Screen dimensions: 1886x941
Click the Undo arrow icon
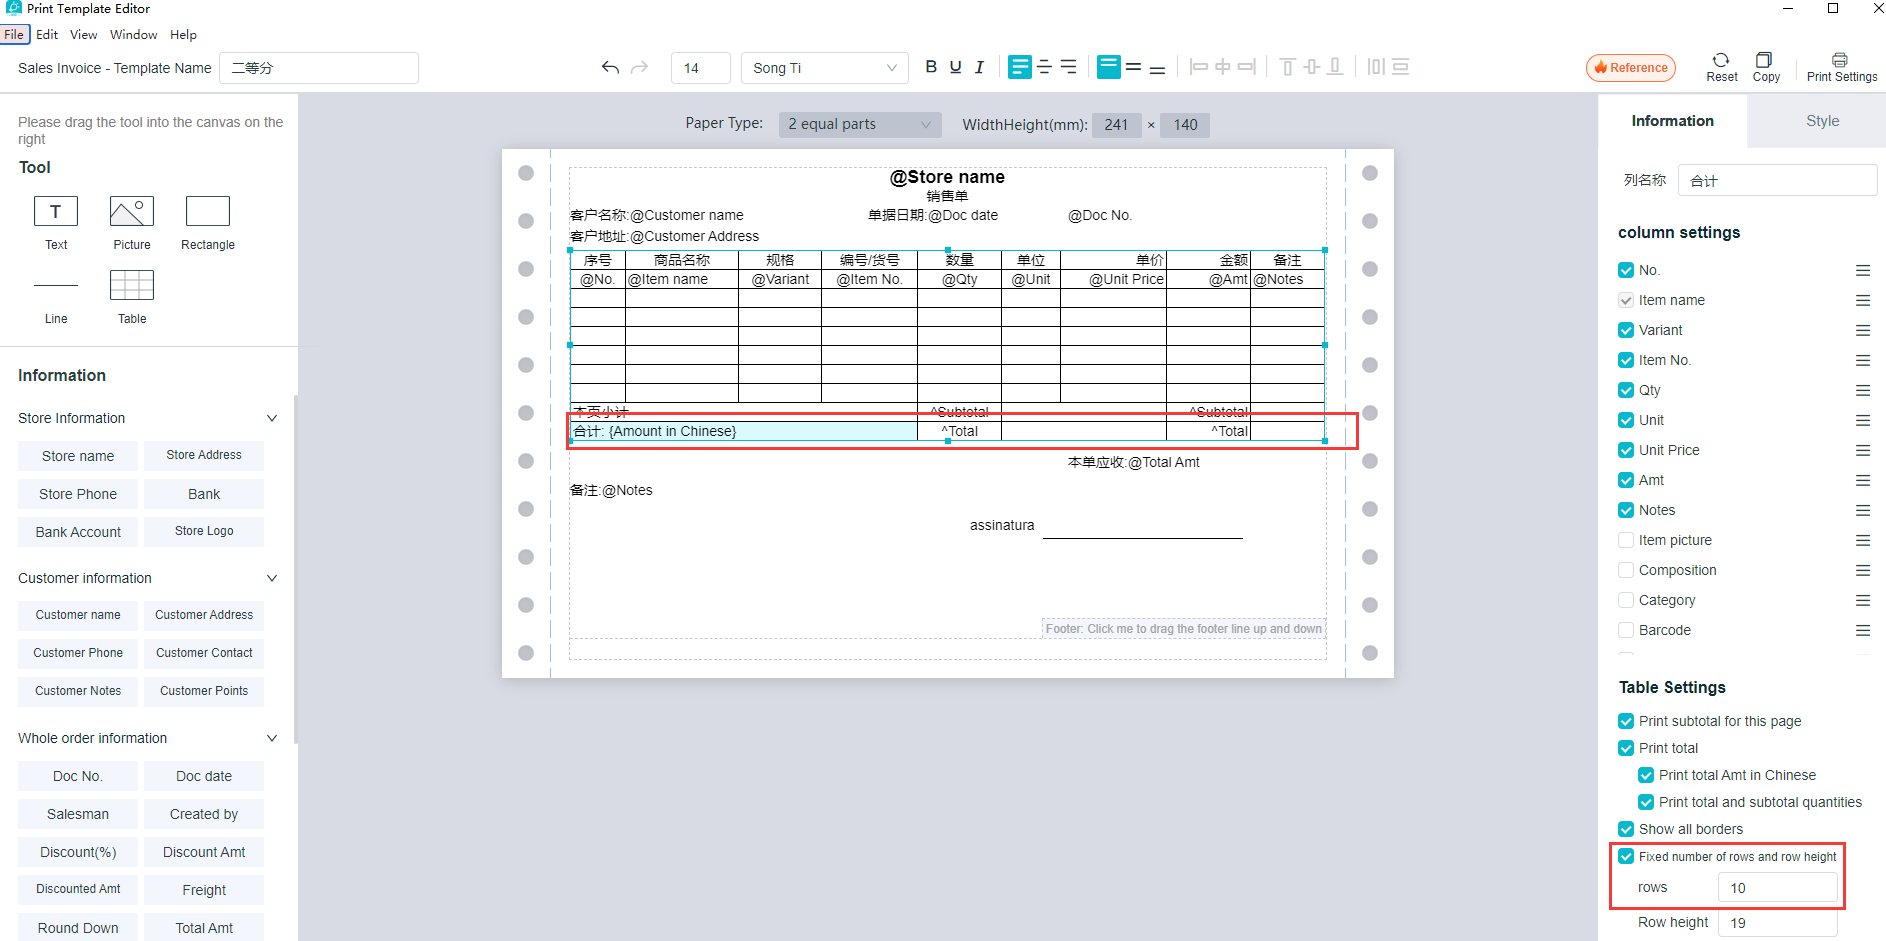[610, 68]
